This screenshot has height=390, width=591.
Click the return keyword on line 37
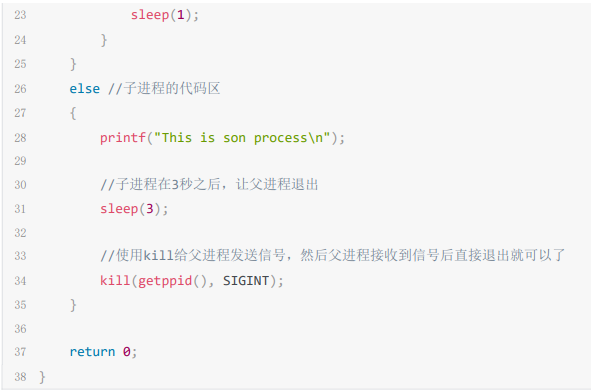point(92,352)
